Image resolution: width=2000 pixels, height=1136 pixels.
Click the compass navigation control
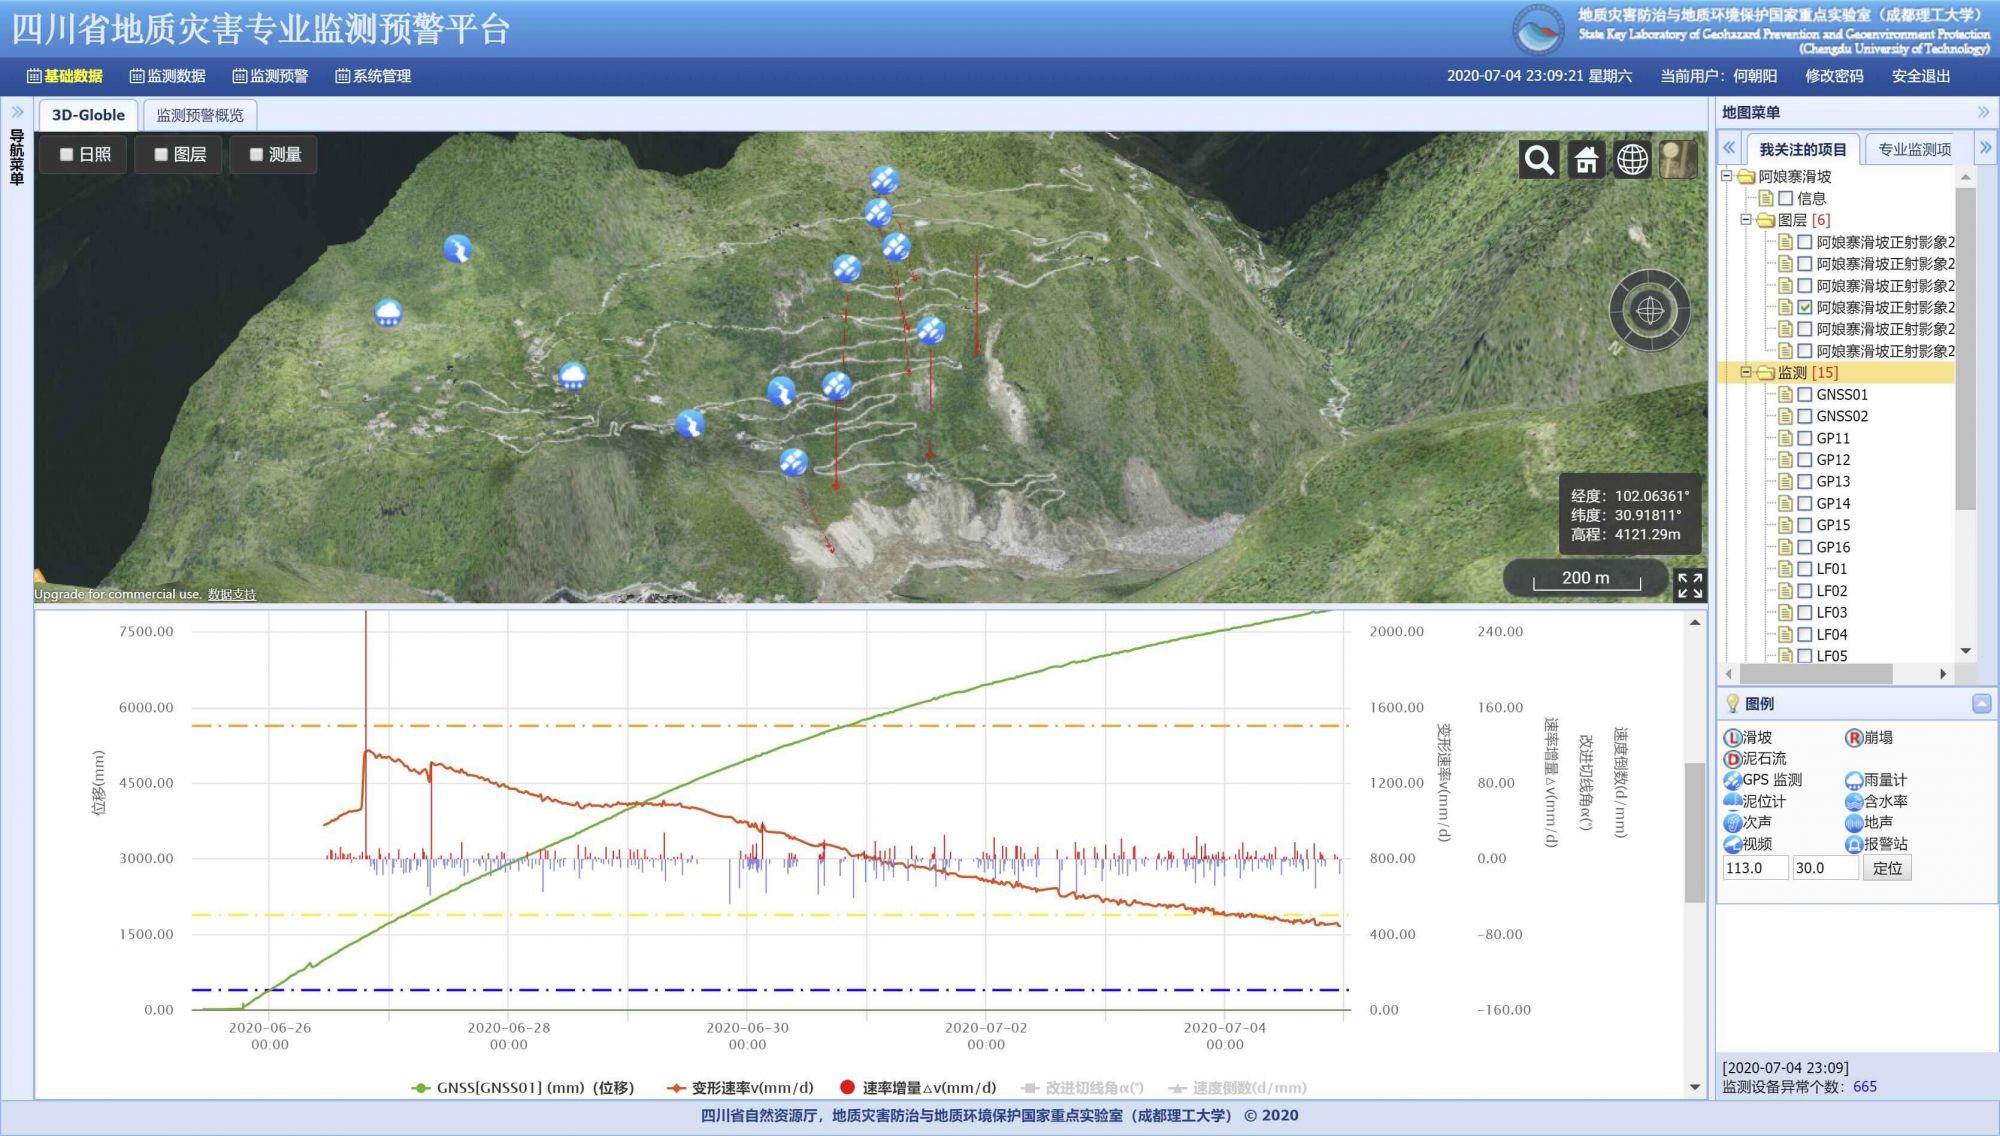[1650, 311]
